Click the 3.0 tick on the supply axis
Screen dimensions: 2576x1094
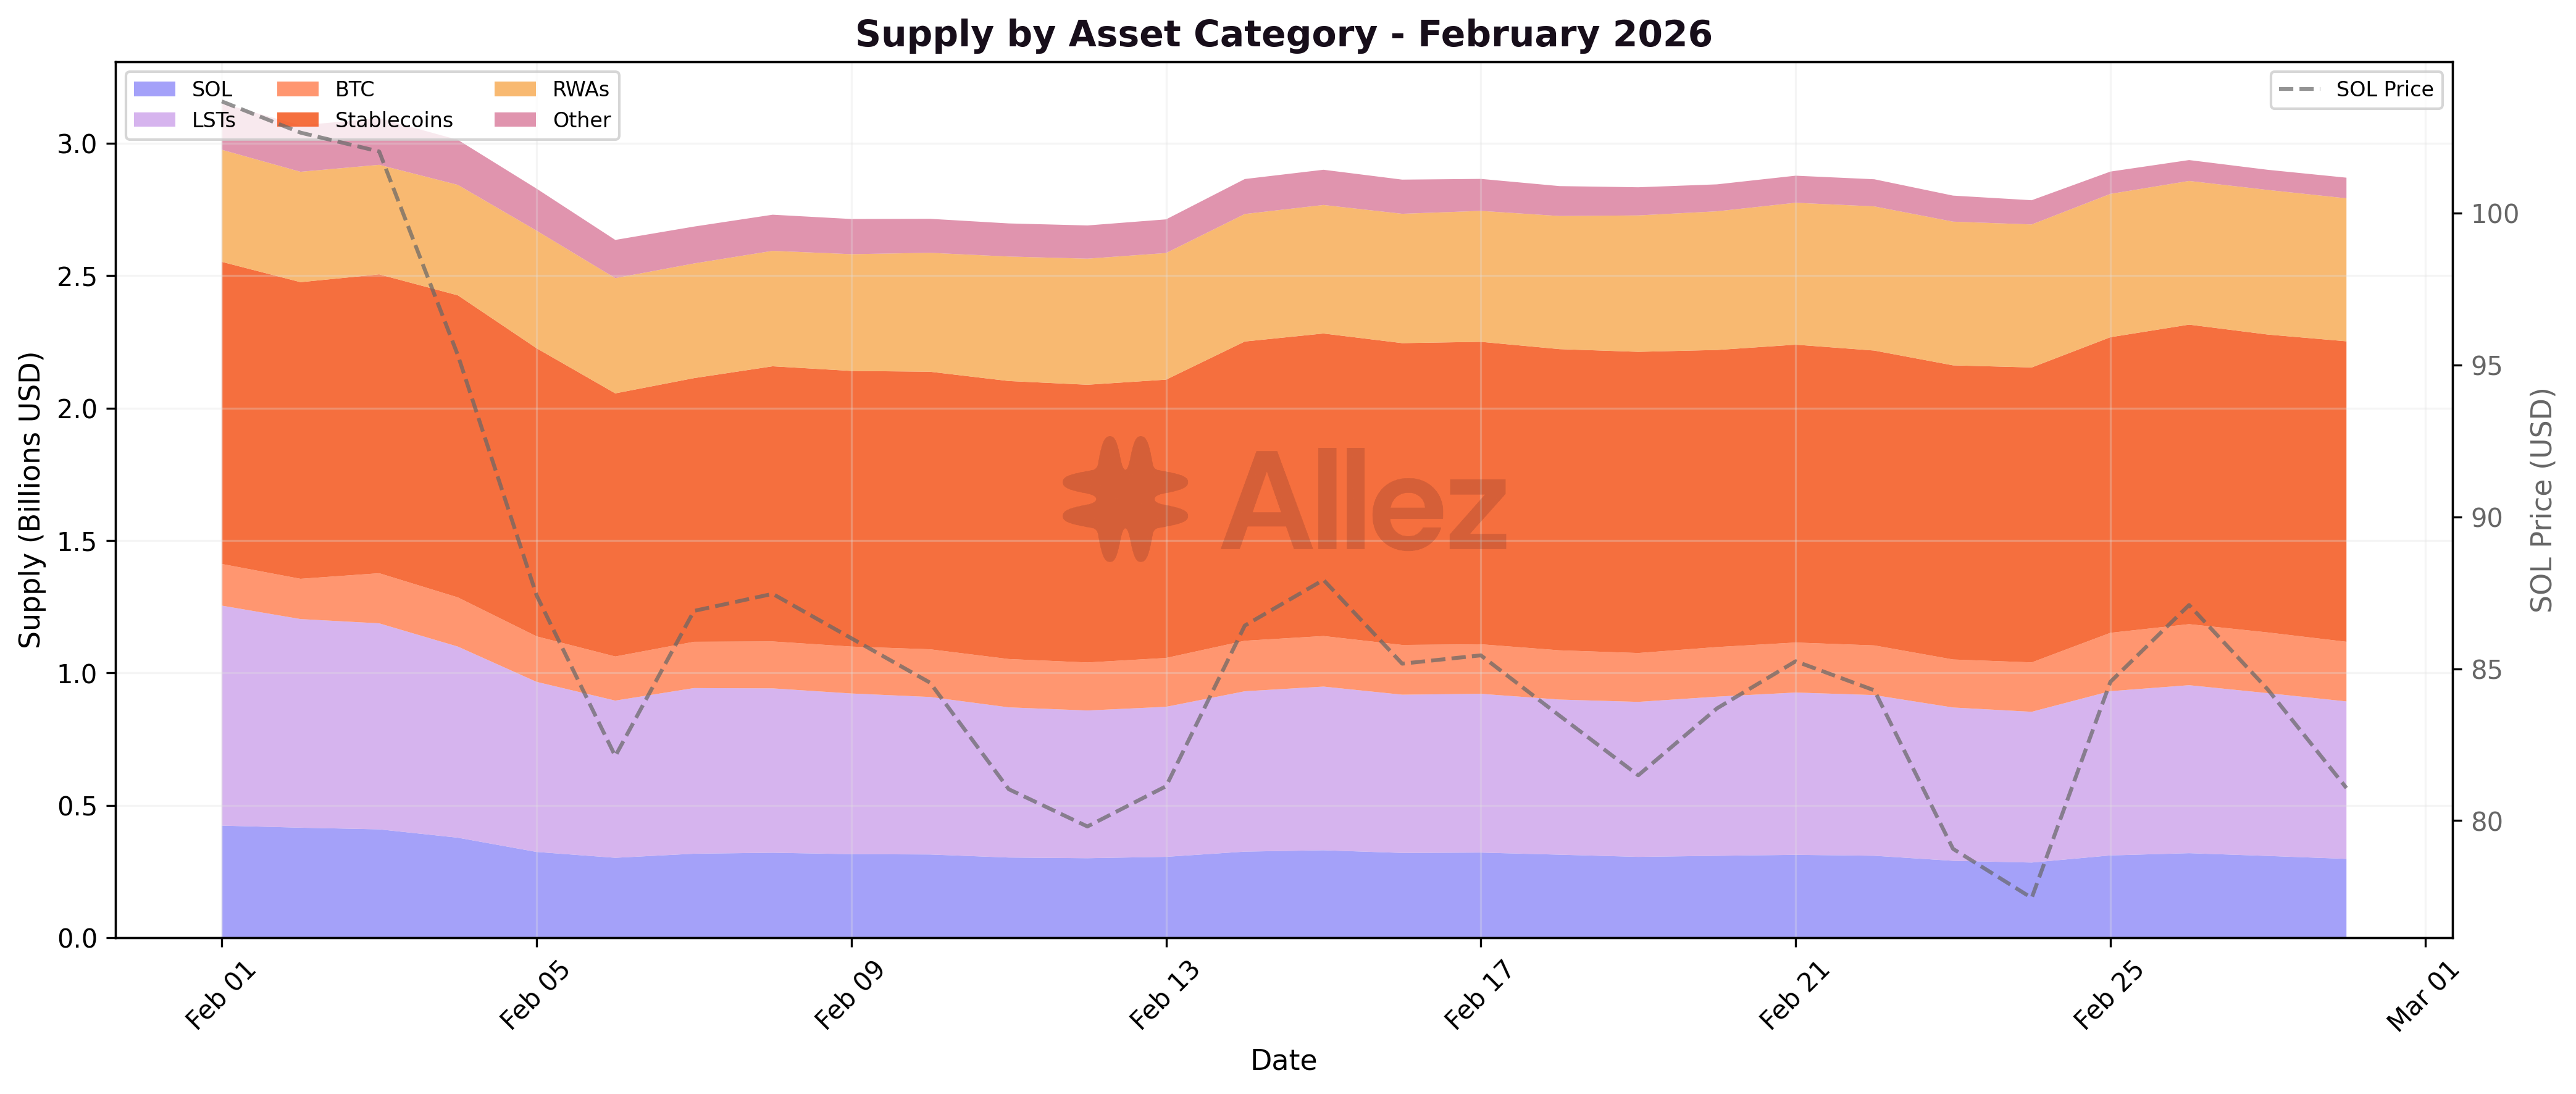pos(76,144)
